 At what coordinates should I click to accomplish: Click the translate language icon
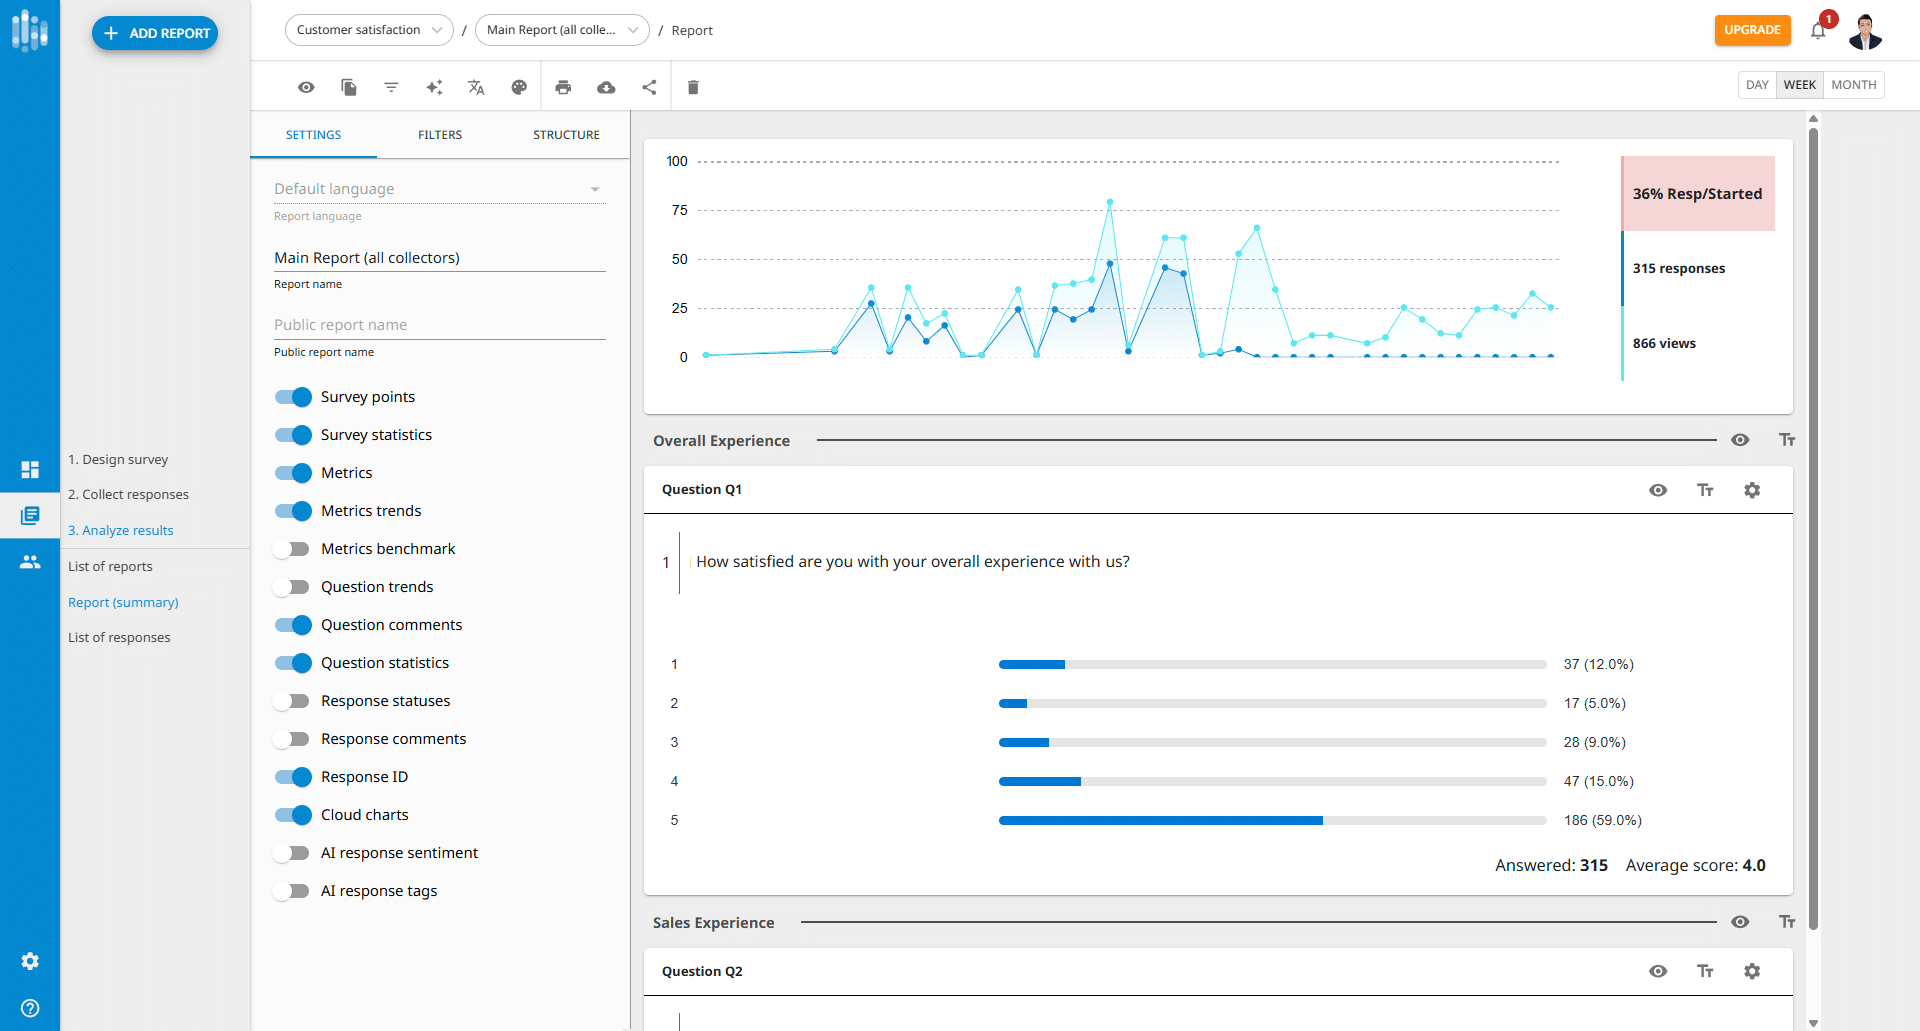point(476,88)
